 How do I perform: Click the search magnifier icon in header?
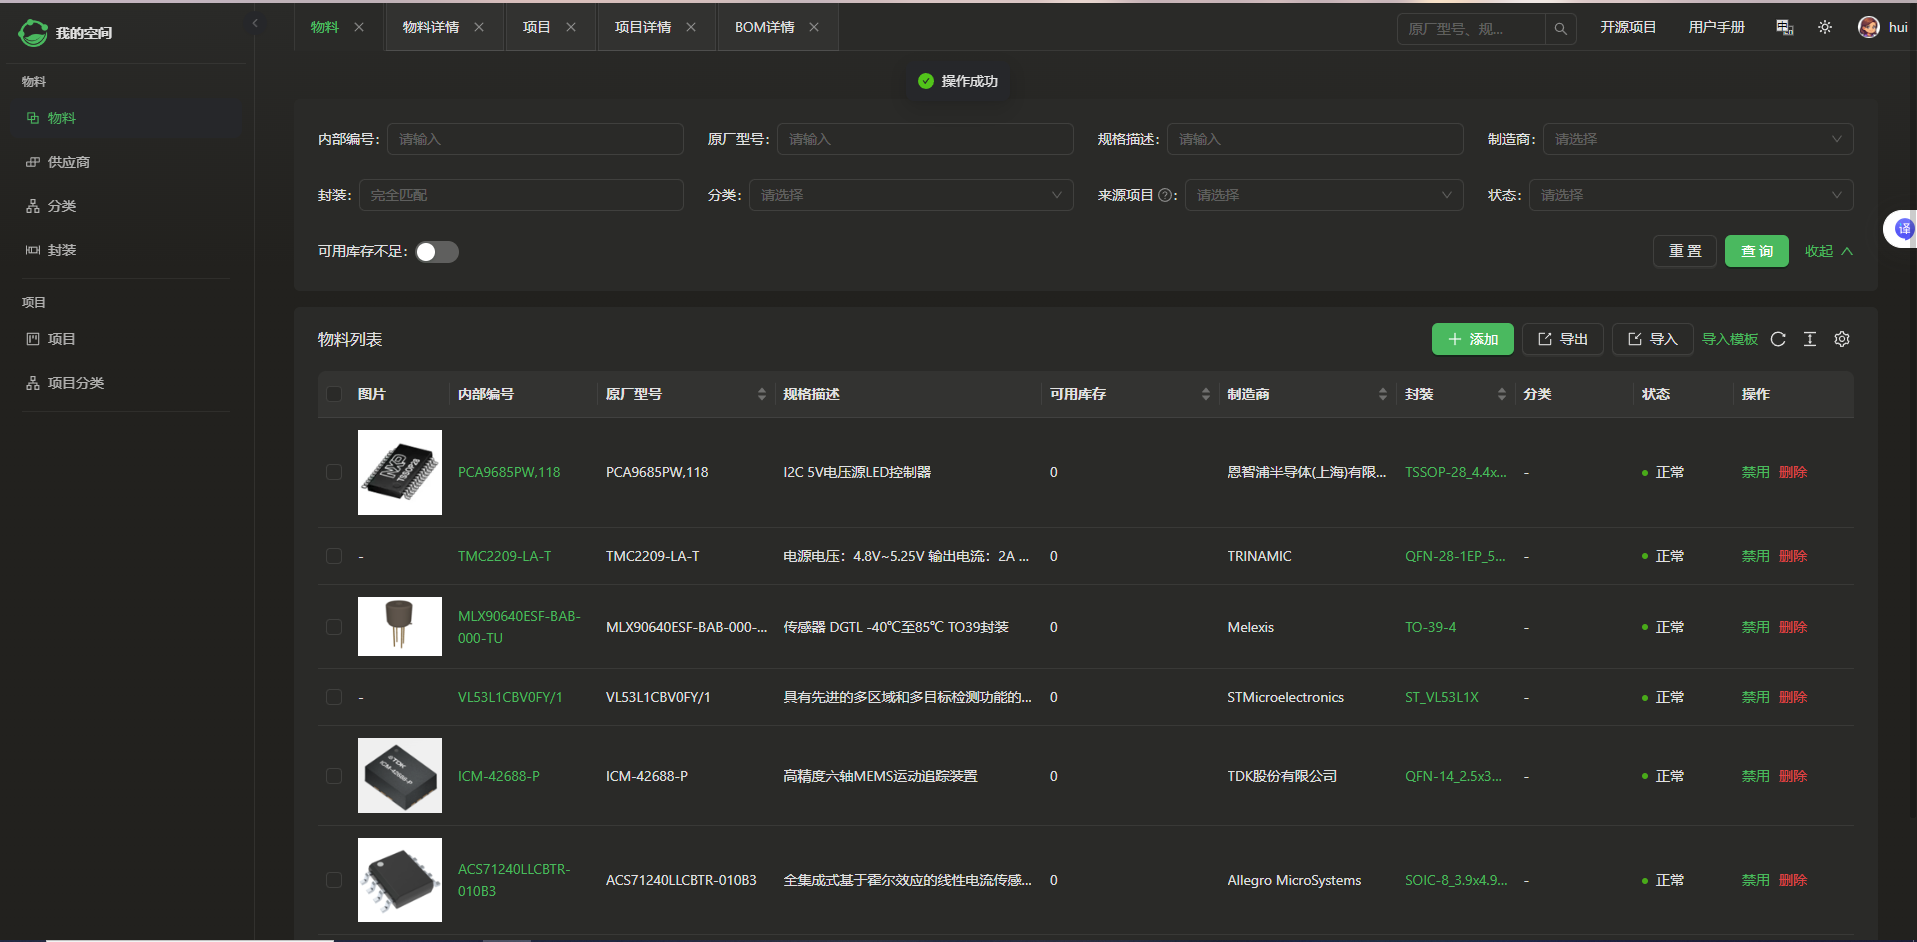(1560, 29)
